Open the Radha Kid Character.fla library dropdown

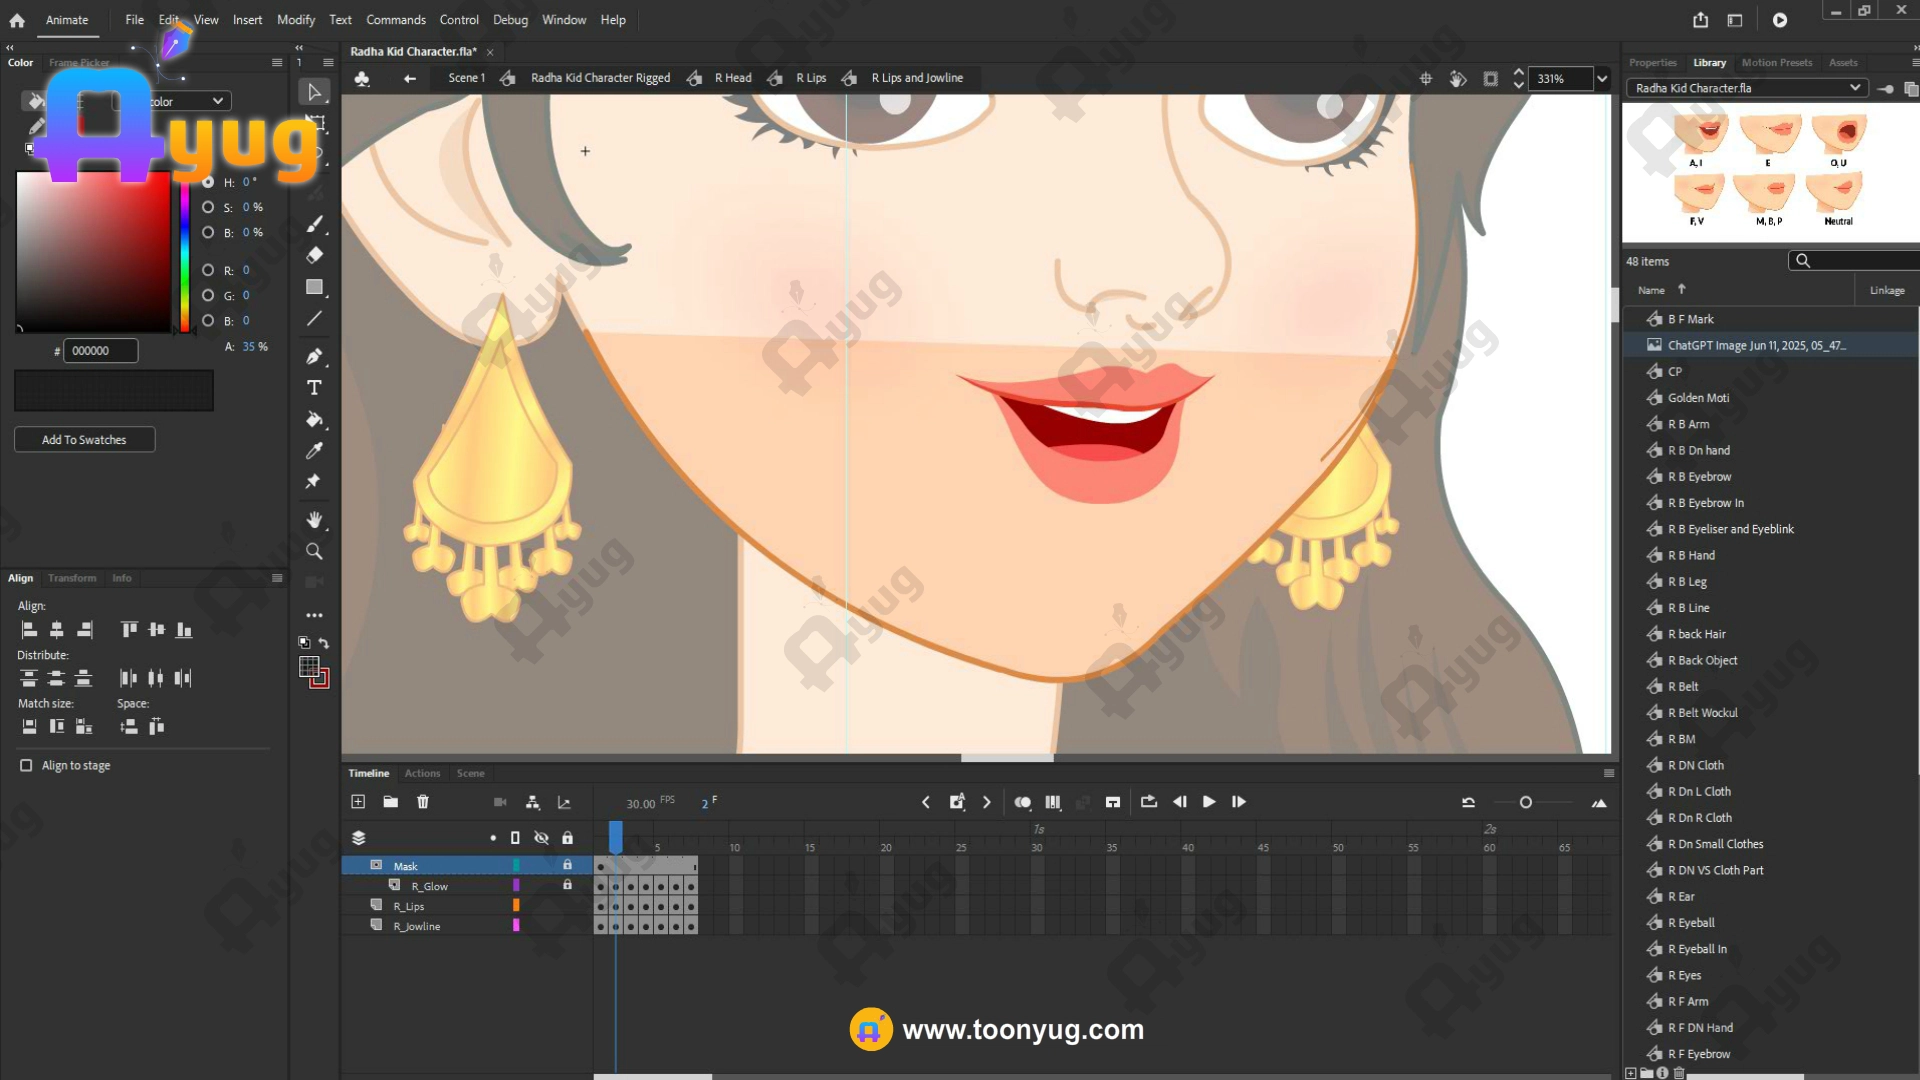(1747, 88)
